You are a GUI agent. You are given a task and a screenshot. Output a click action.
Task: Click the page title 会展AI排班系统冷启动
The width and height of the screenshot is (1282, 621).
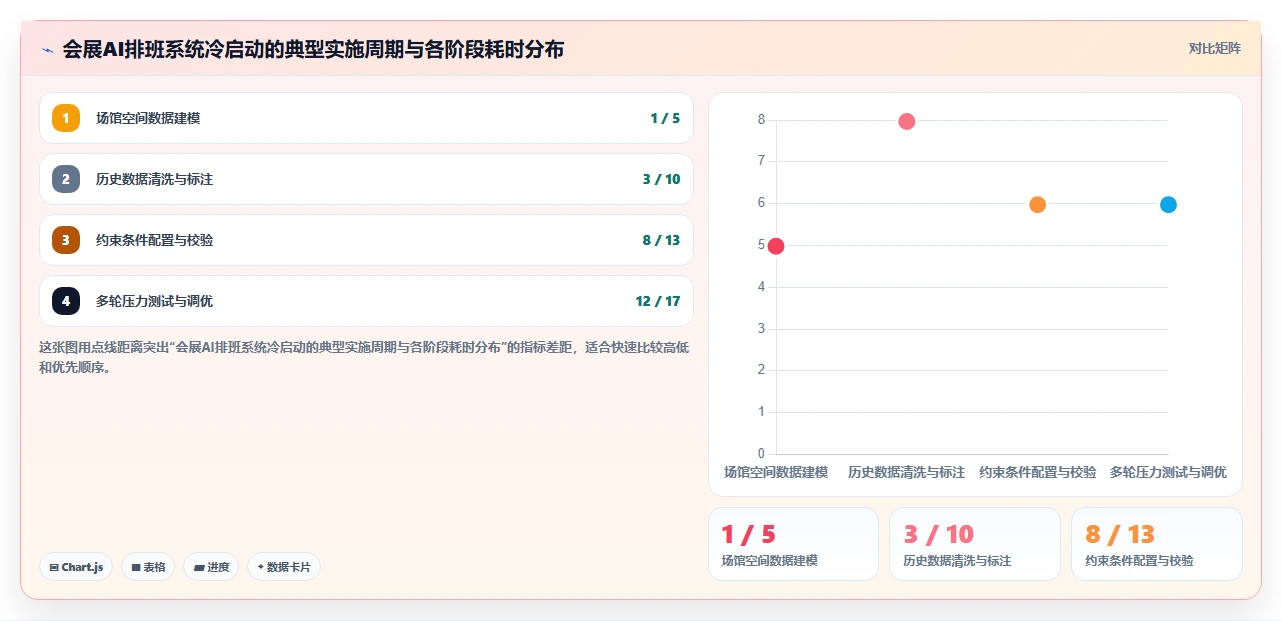pyautogui.click(x=313, y=49)
